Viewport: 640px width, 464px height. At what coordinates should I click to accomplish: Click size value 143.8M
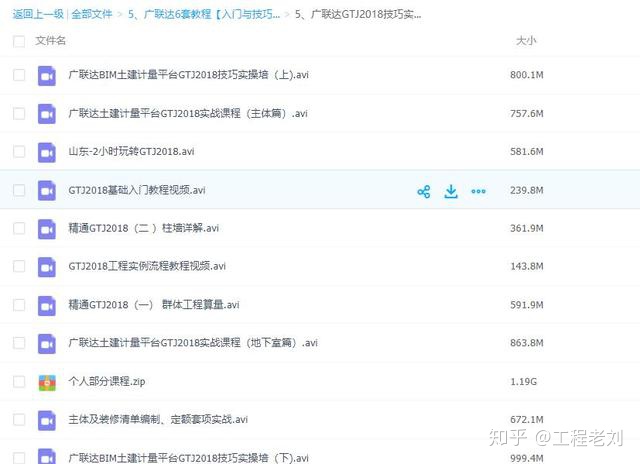pos(527,266)
